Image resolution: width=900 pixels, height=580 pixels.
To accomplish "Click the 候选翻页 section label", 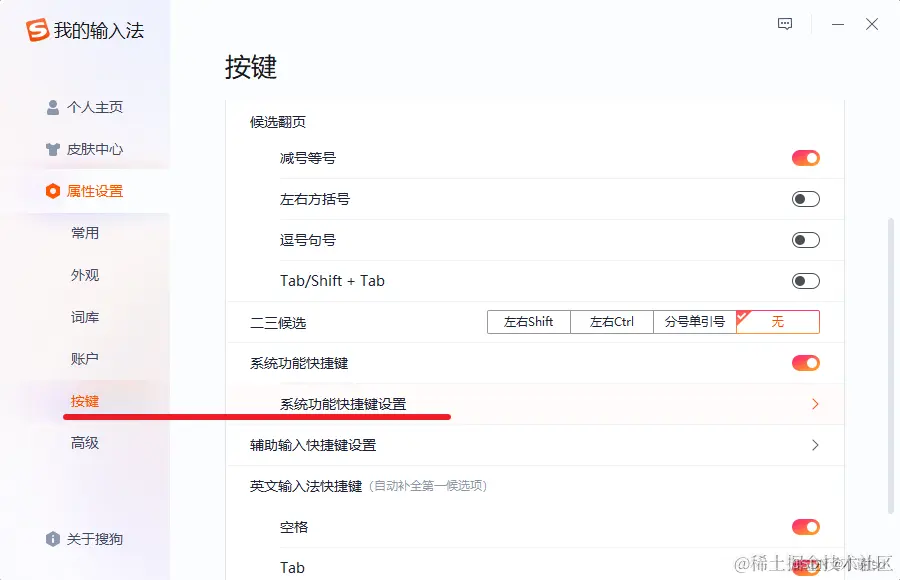I will tap(278, 122).
